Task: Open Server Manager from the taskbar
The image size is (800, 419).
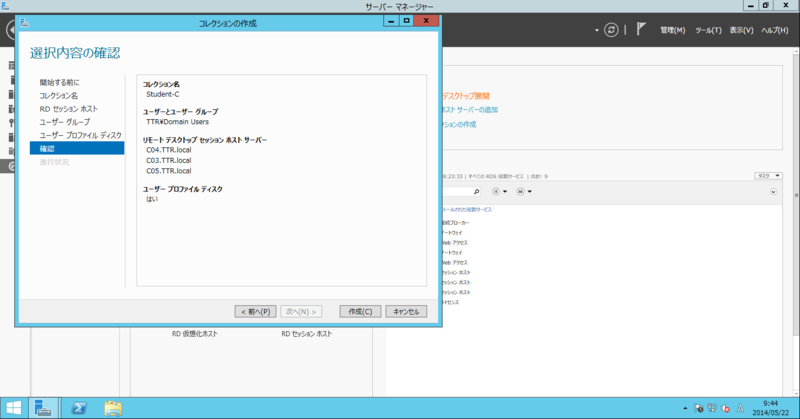Action: 43,408
